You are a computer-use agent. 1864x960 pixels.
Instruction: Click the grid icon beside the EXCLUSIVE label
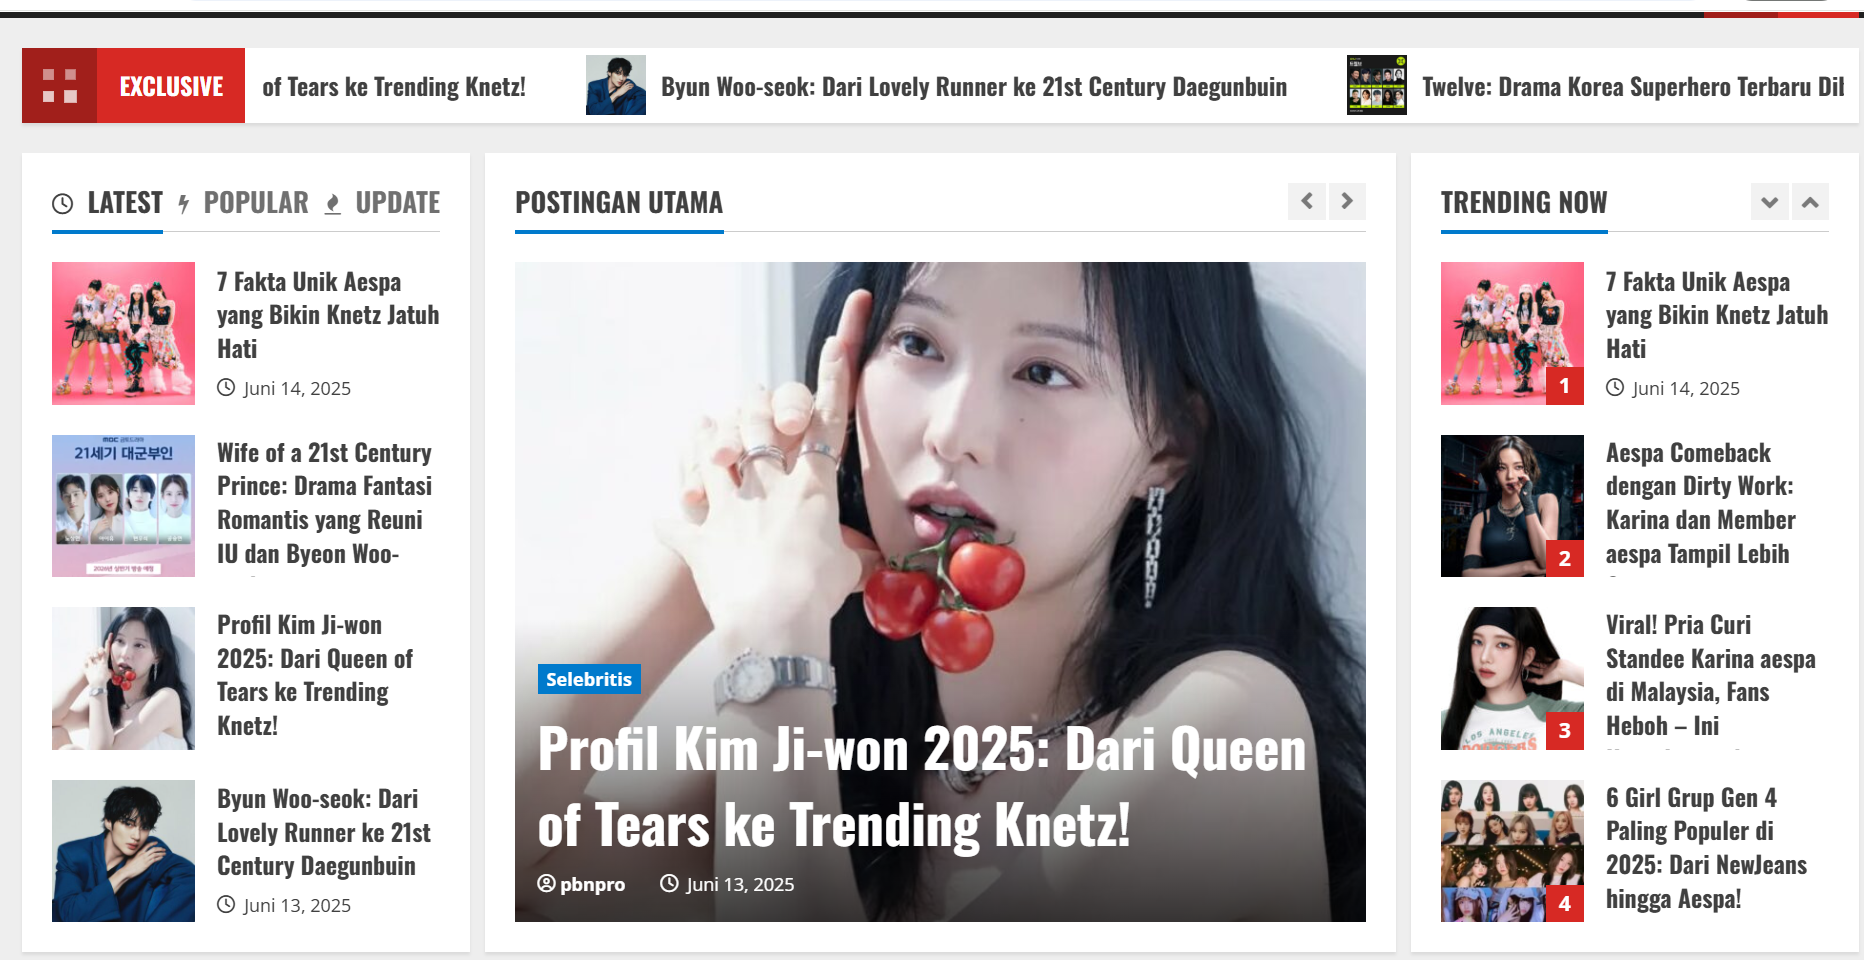(60, 86)
